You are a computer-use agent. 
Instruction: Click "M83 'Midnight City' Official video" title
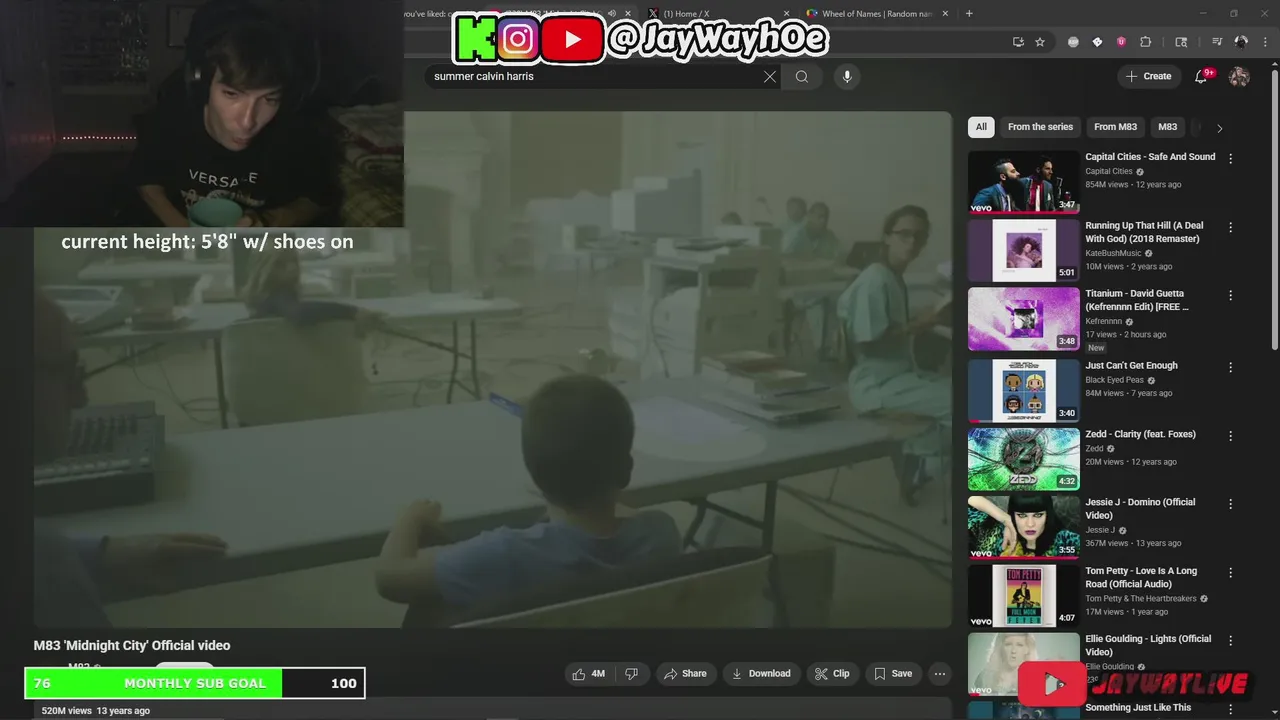[132, 646]
